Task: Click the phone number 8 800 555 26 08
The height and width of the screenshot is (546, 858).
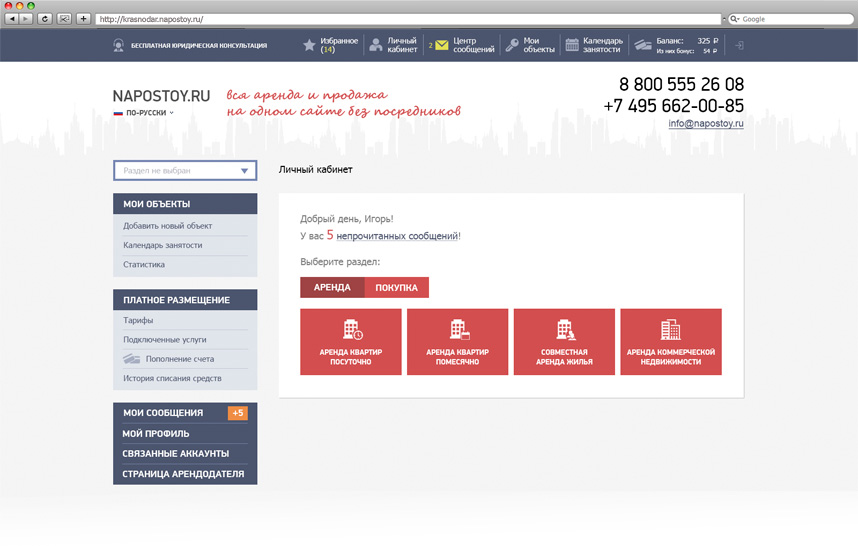Action: [681, 85]
